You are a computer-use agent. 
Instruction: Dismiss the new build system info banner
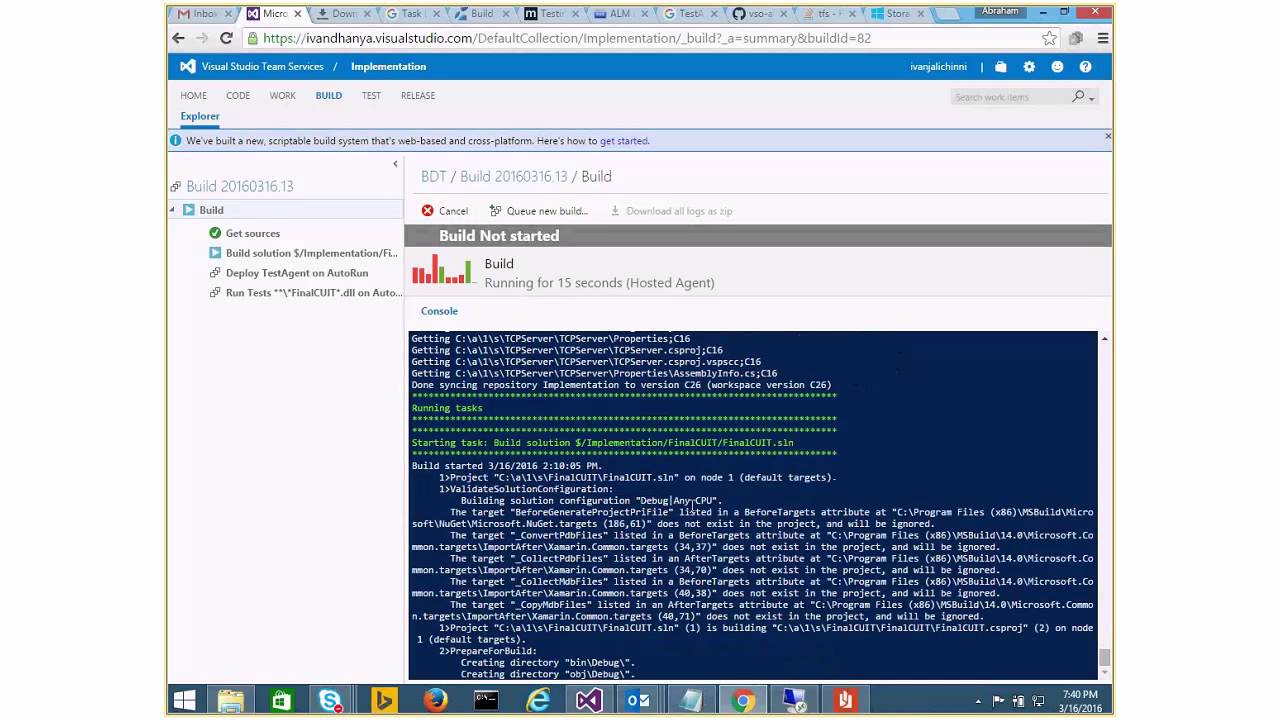1107,136
